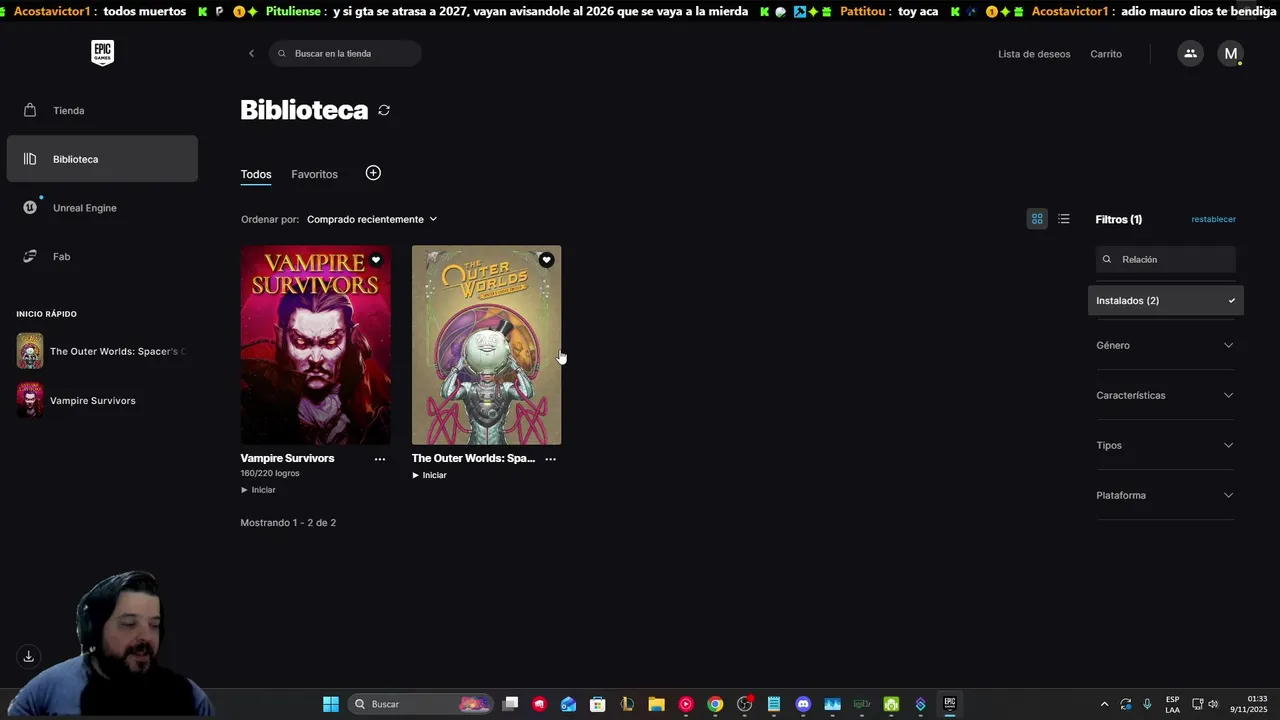The image size is (1280, 720).
Task: Open the downloads icon at bottom left
Action: (x=29, y=657)
